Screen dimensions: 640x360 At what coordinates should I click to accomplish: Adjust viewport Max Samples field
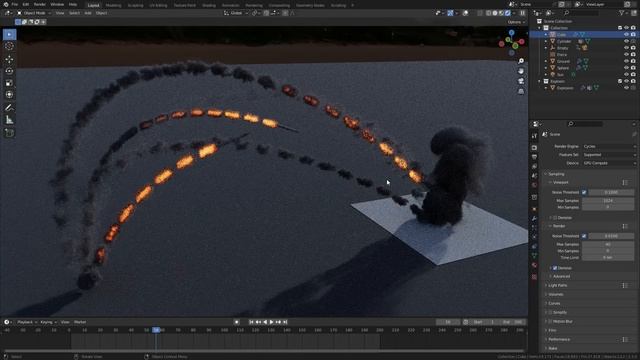tap(608, 200)
